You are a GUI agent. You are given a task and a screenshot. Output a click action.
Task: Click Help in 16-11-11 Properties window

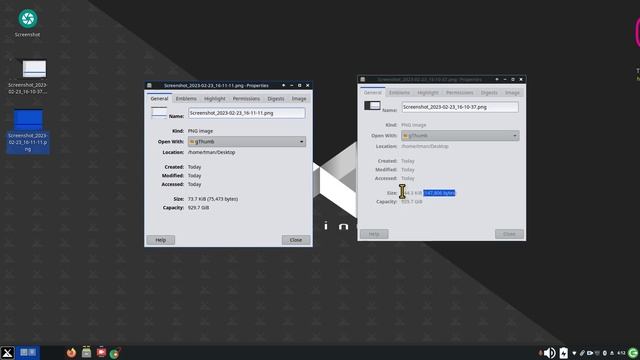pyautogui.click(x=161, y=240)
